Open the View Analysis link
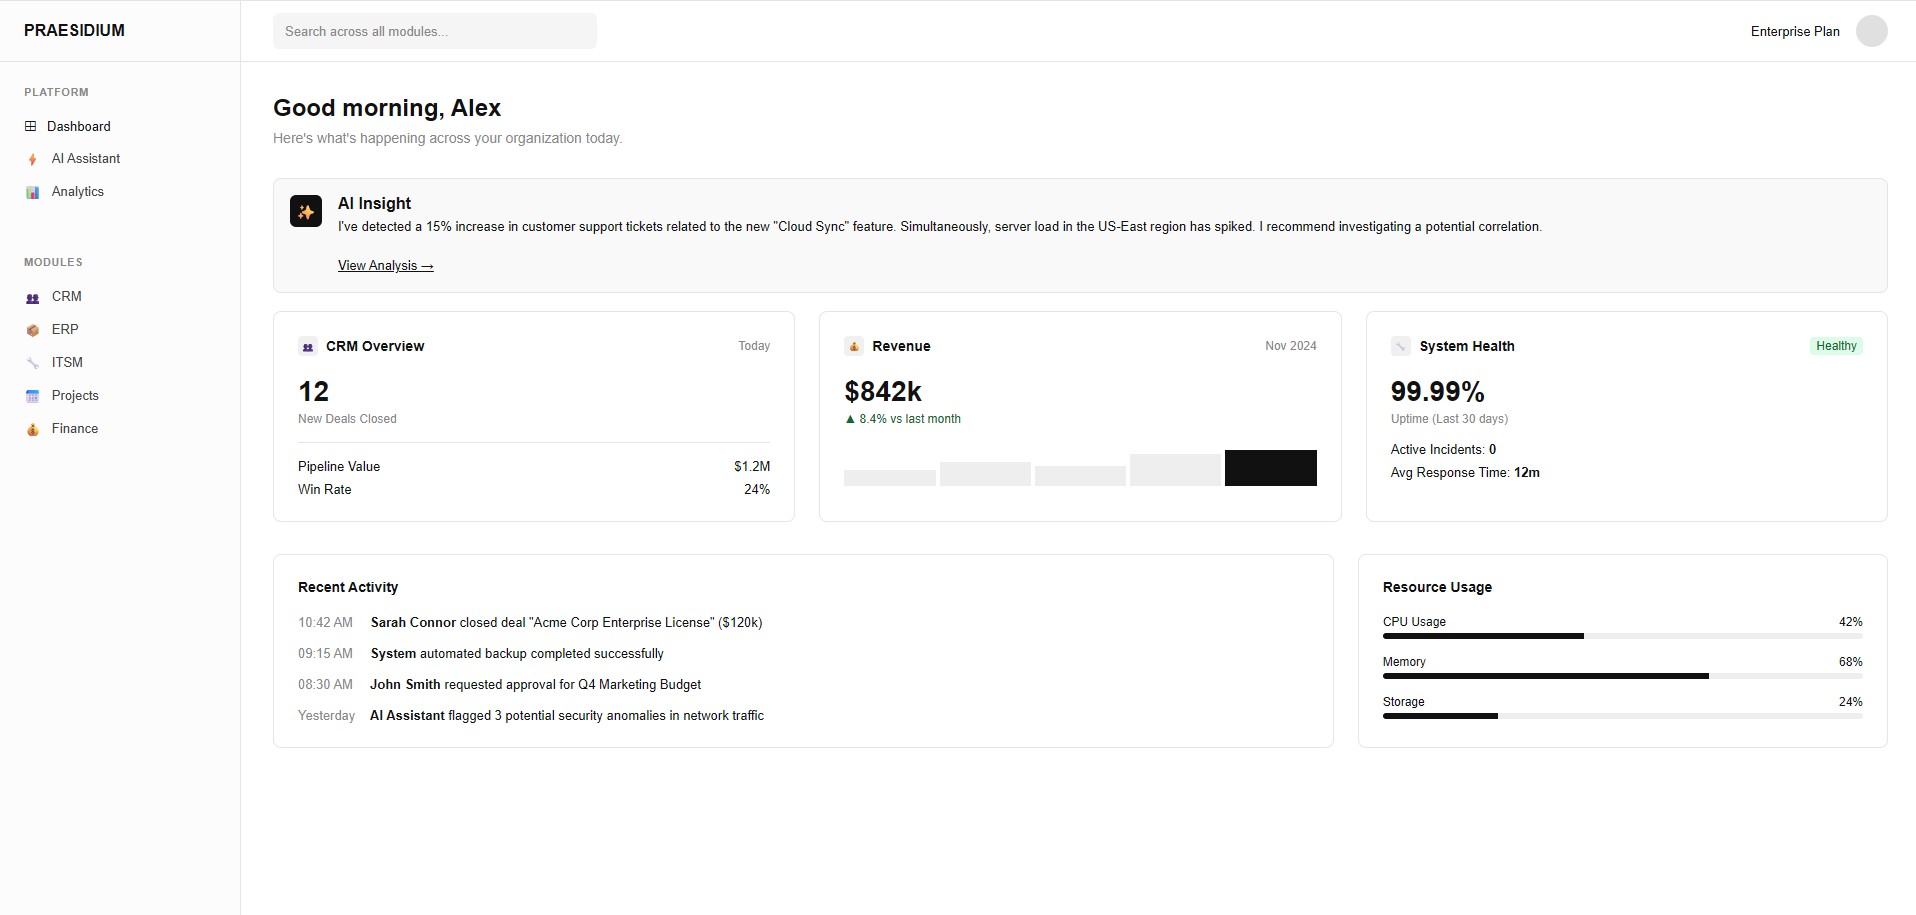This screenshot has height=915, width=1916. [x=385, y=265]
